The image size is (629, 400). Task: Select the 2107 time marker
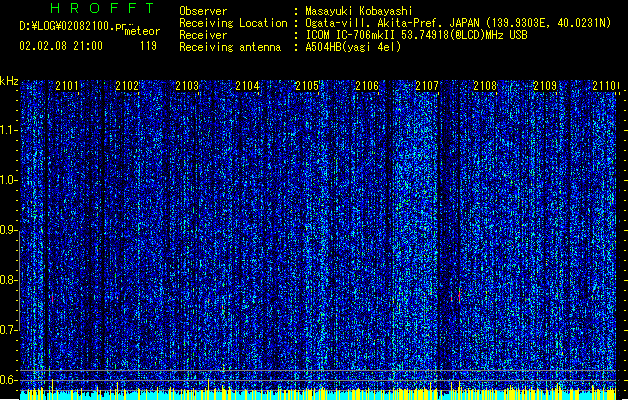point(427,86)
